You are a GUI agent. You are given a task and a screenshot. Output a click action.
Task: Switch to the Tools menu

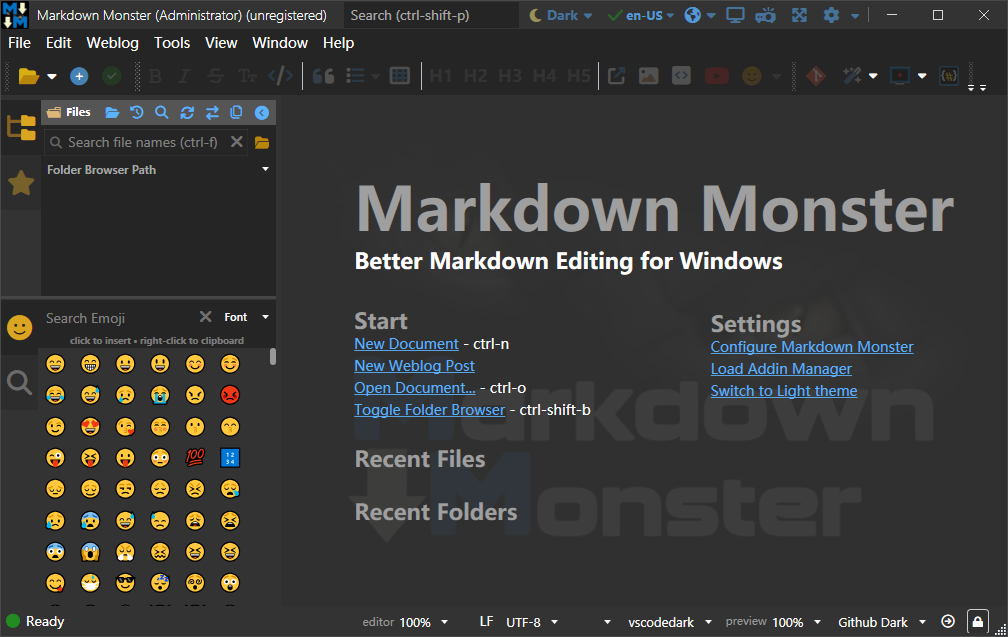click(x=172, y=43)
